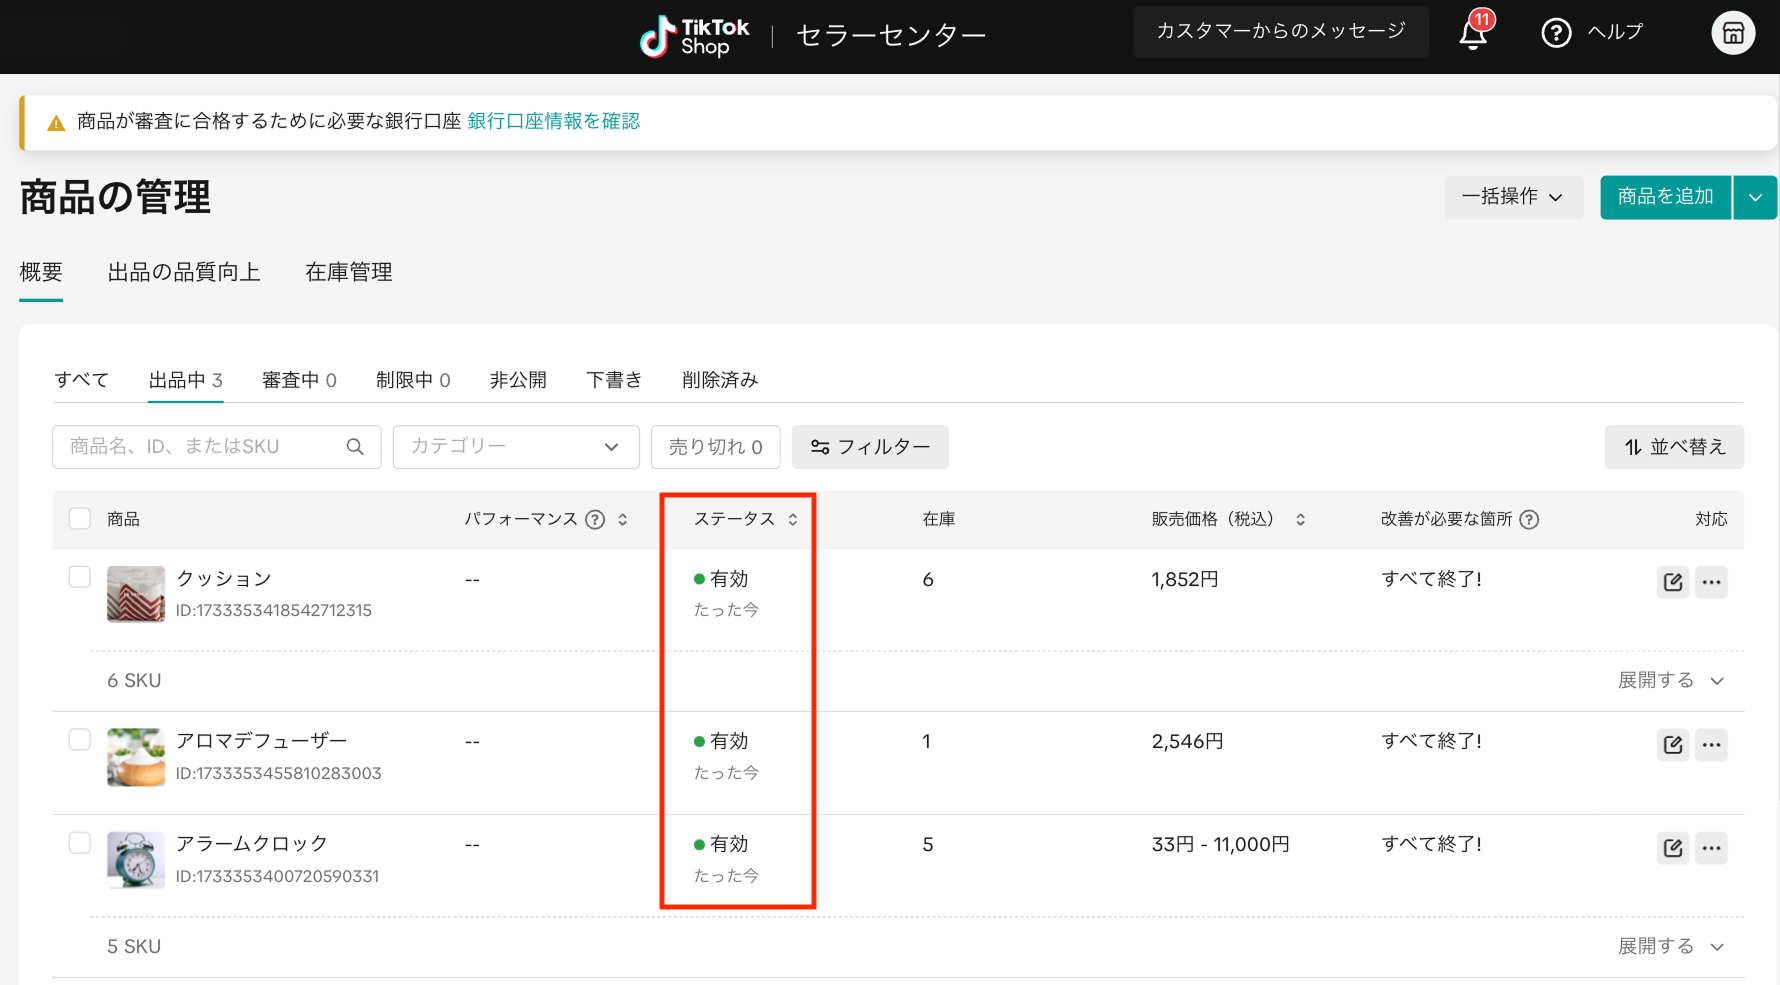Click the search magnifier in the product search field
The width and height of the screenshot is (1780, 985).
(355, 446)
